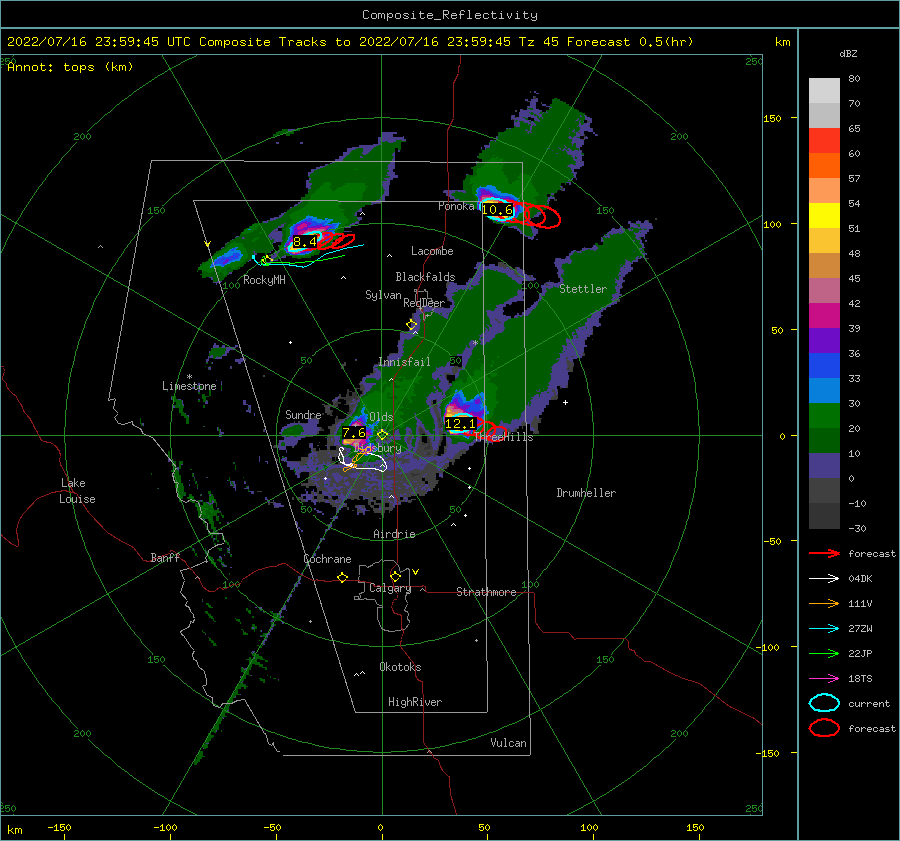900x841 pixels.
Task: Click the Lake Louise label
Action: [x=77, y=491]
